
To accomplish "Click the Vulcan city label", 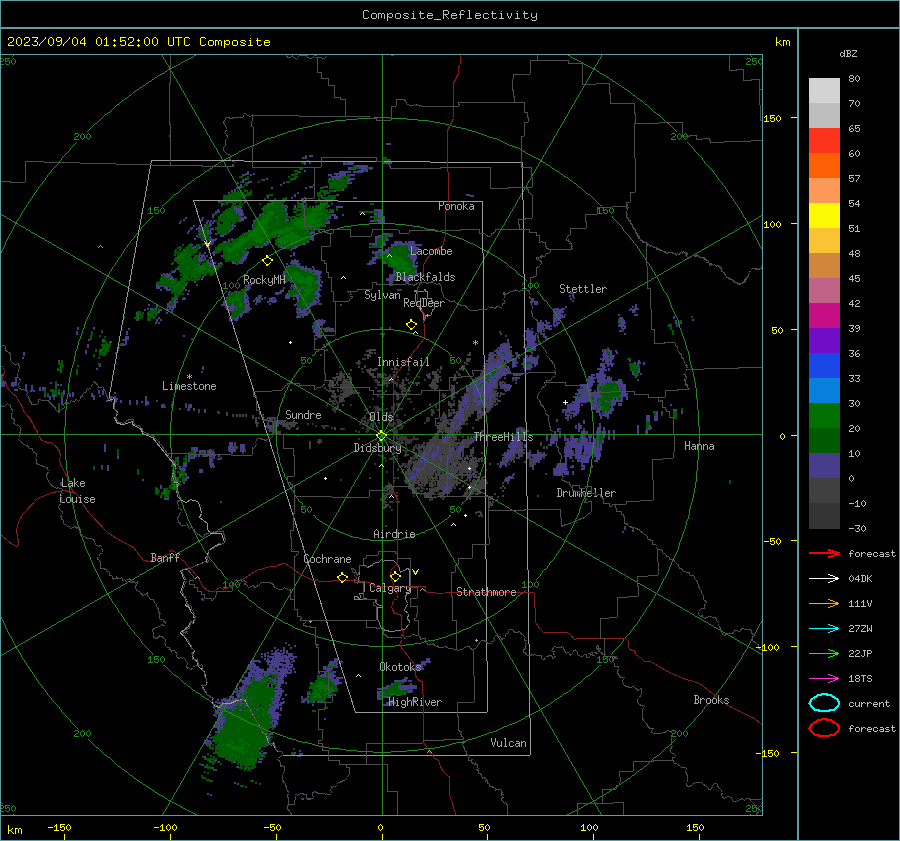I will (x=508, y=743).
